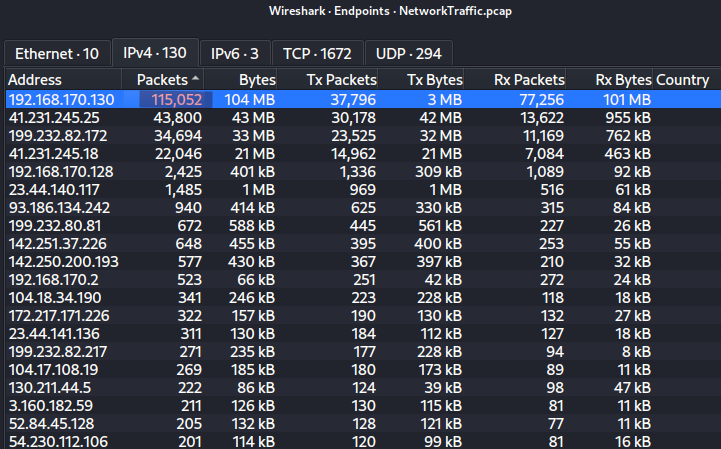Click the 1,485 packets value

click(x=183, y=190)
